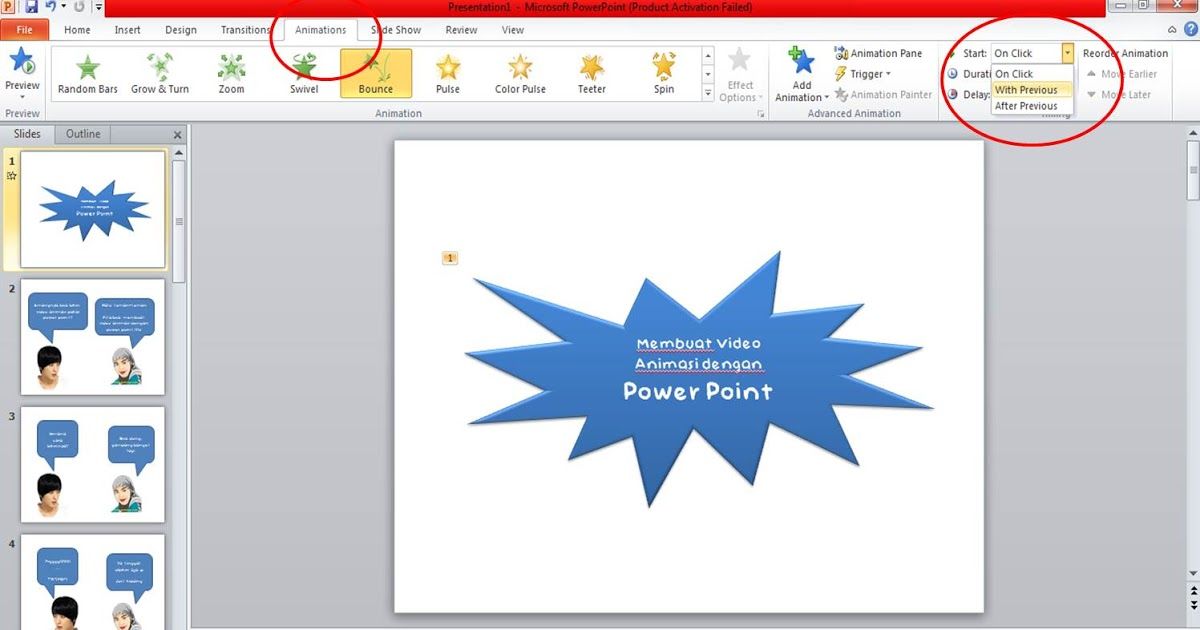This screenshot has width=1200, height=630.
Task: Select the Zoom animation effect
Action: (x=232, y=73)
